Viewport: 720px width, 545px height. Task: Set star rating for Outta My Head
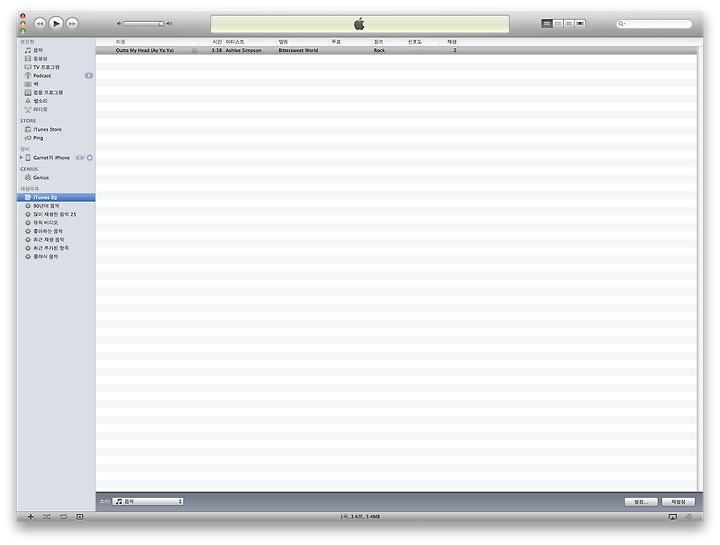[422, 51]
